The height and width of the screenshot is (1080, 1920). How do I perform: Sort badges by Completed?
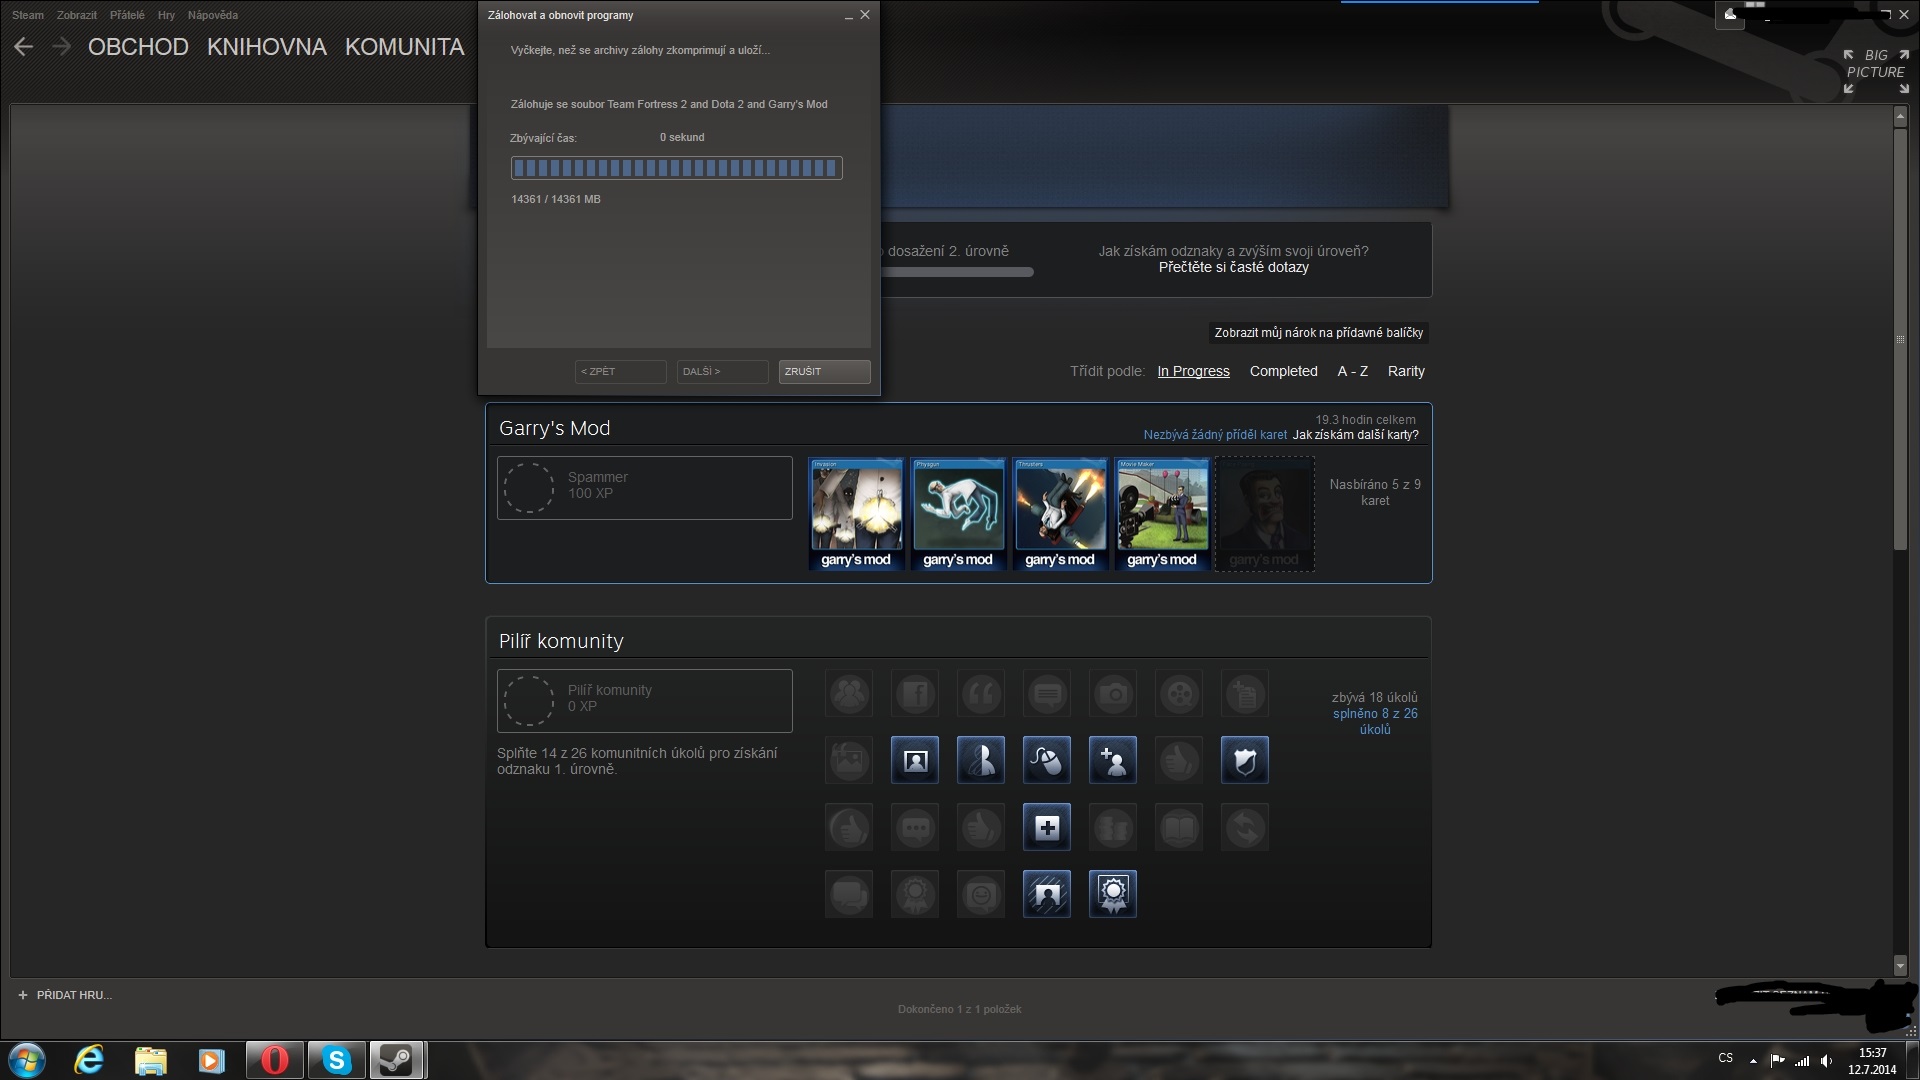pos(1283,371)
